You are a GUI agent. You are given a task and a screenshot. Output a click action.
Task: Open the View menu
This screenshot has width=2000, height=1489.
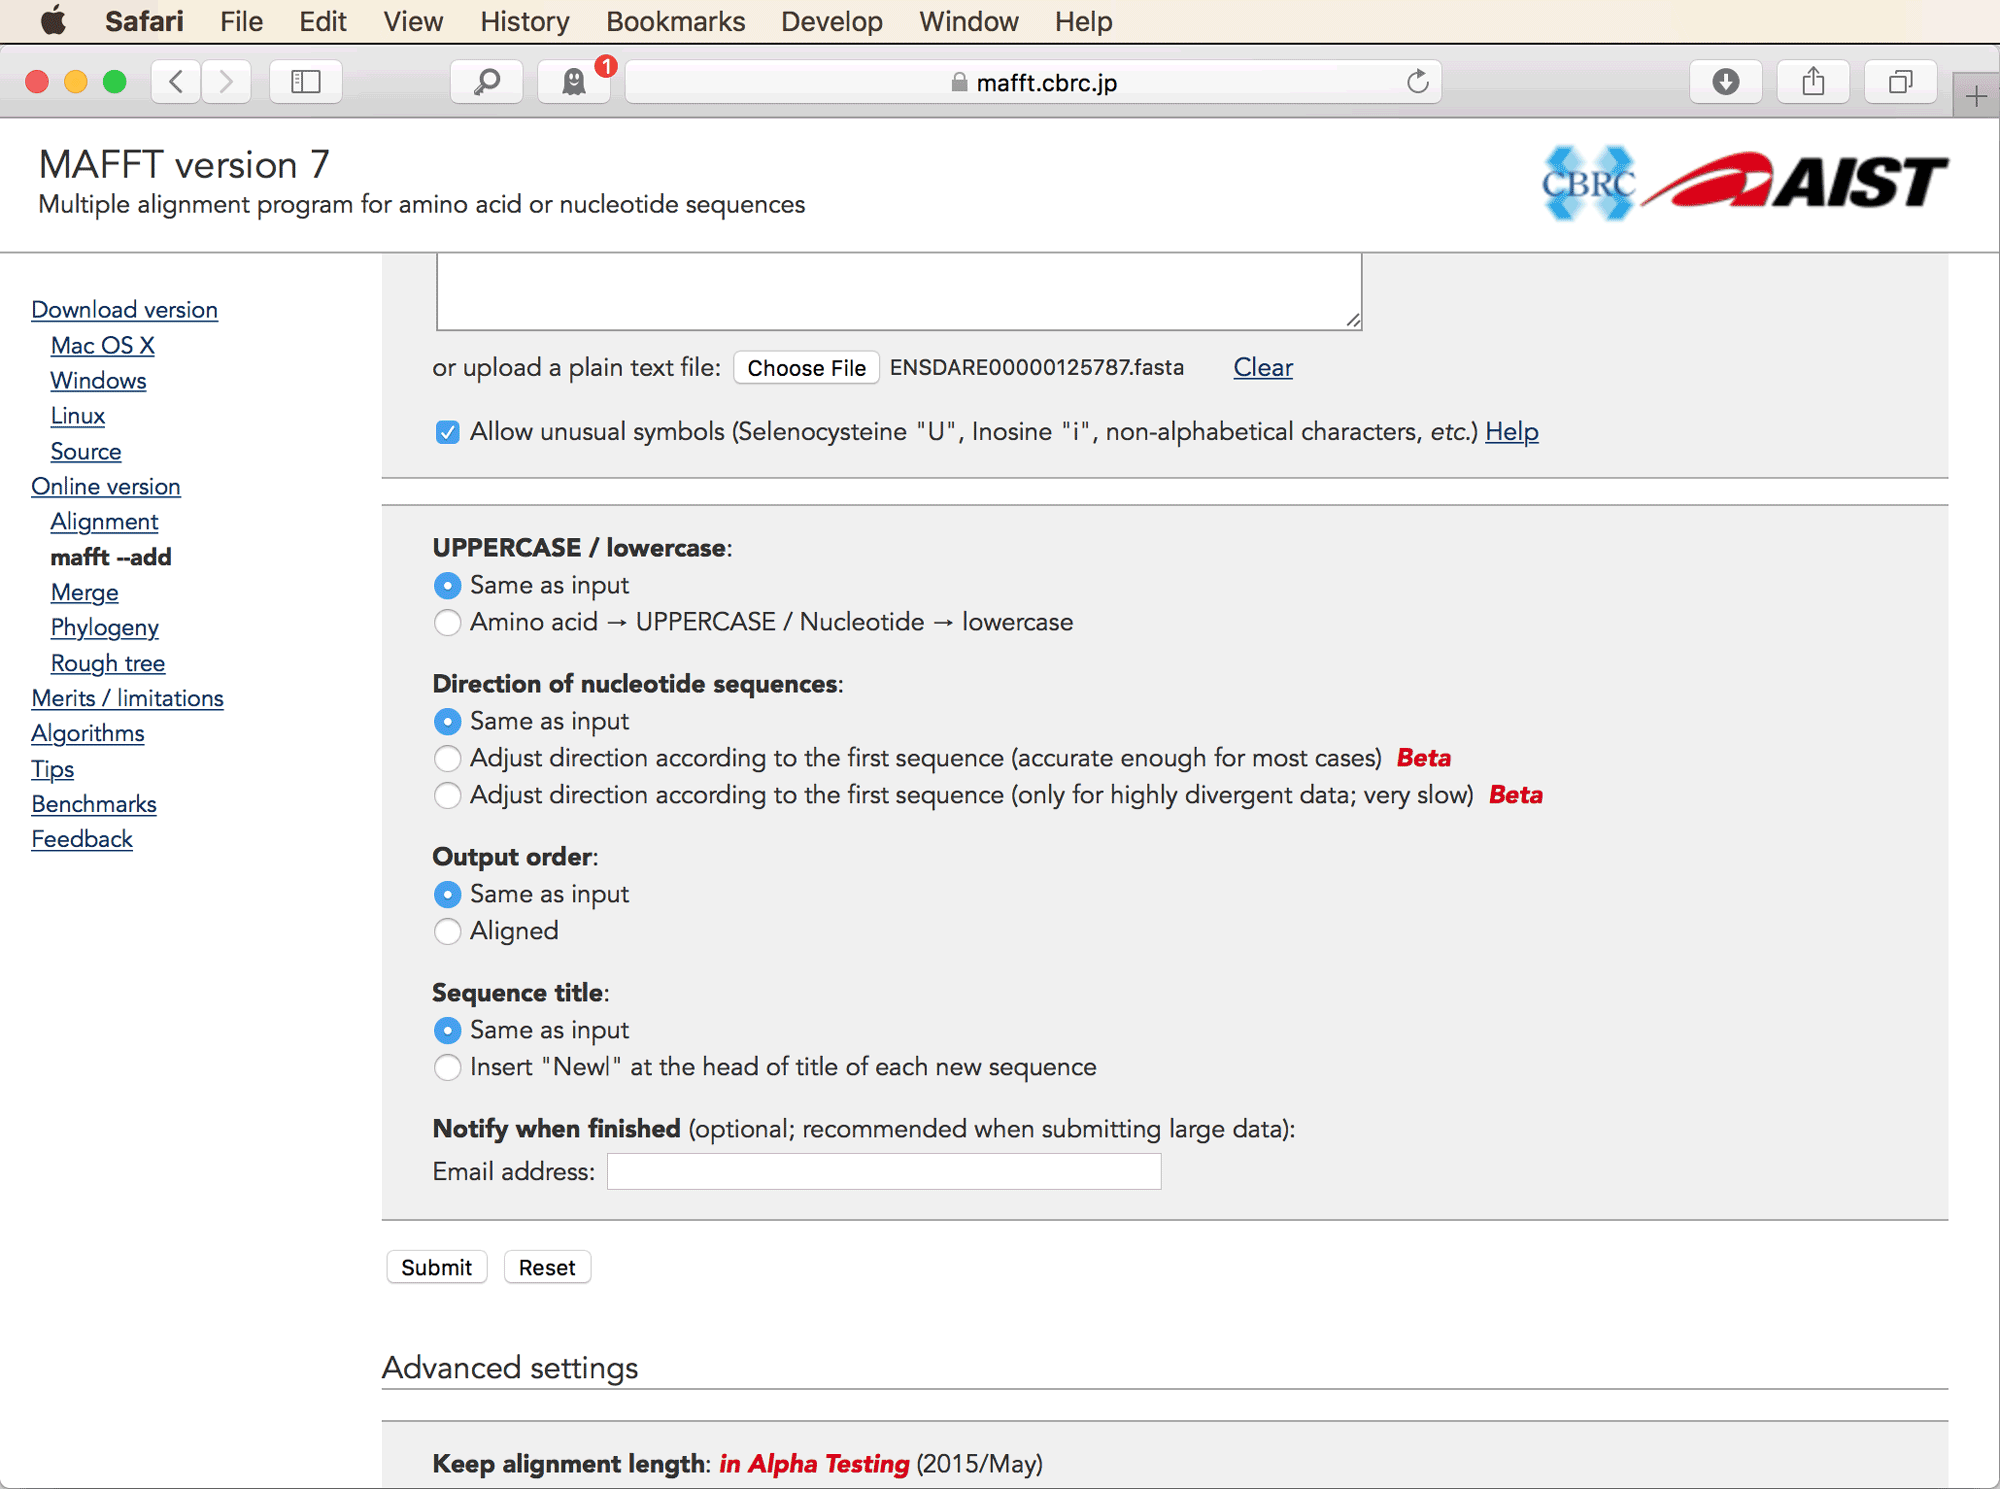[413, 21]
